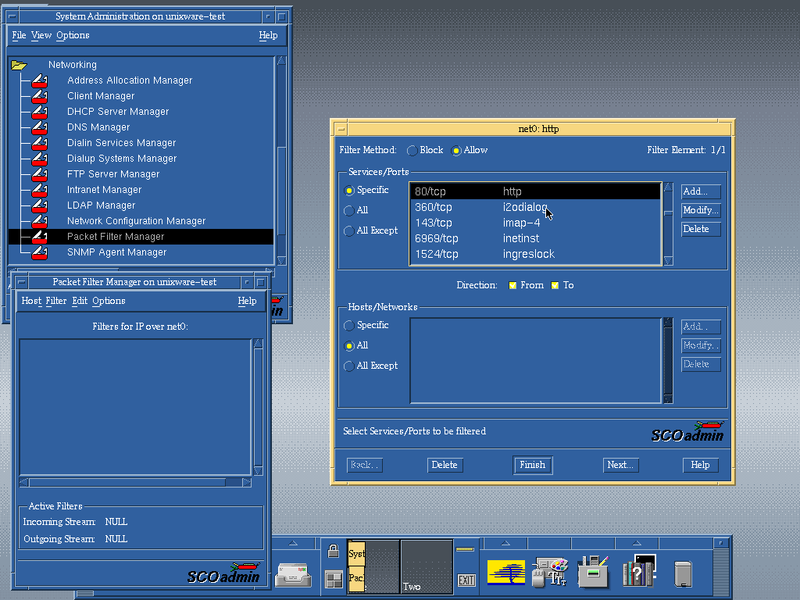Choose Specific under Hosts/Networks
800x600 pixels.
coord(366,325)
